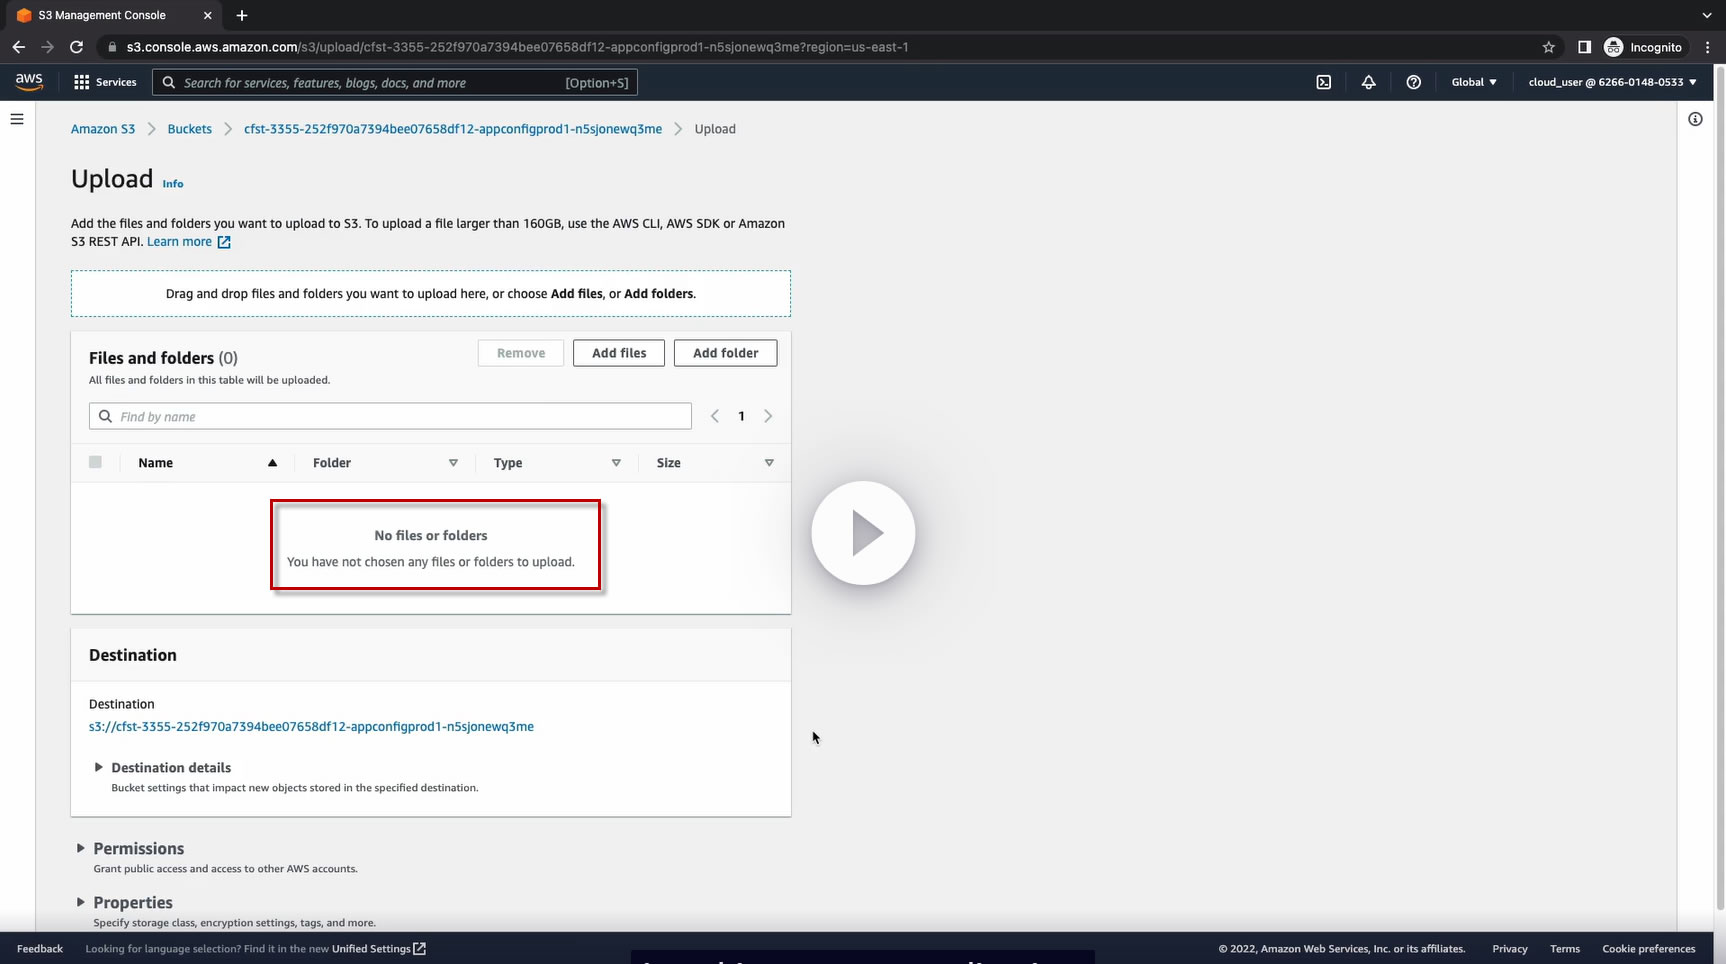Go to previous page of files table
The image size is (1726, 964).
click(715, 416)
